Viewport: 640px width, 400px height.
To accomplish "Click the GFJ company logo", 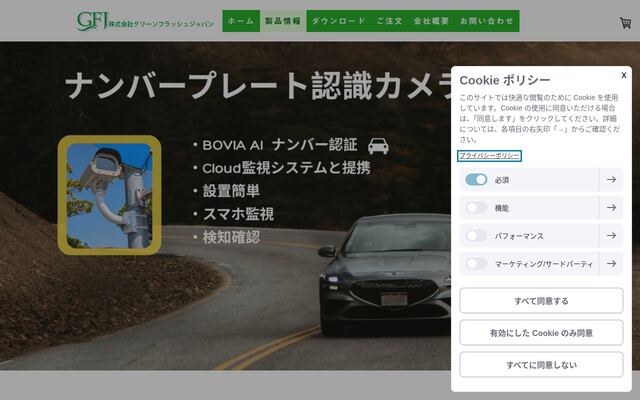I will tap(92, 21).
